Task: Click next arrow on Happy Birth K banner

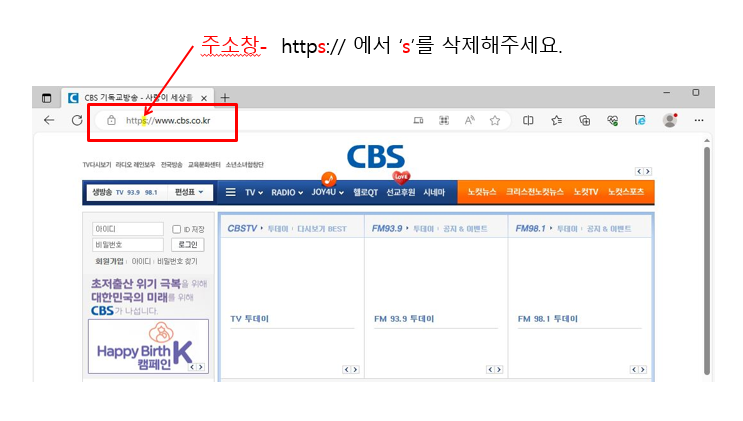Action: [201, 367]
